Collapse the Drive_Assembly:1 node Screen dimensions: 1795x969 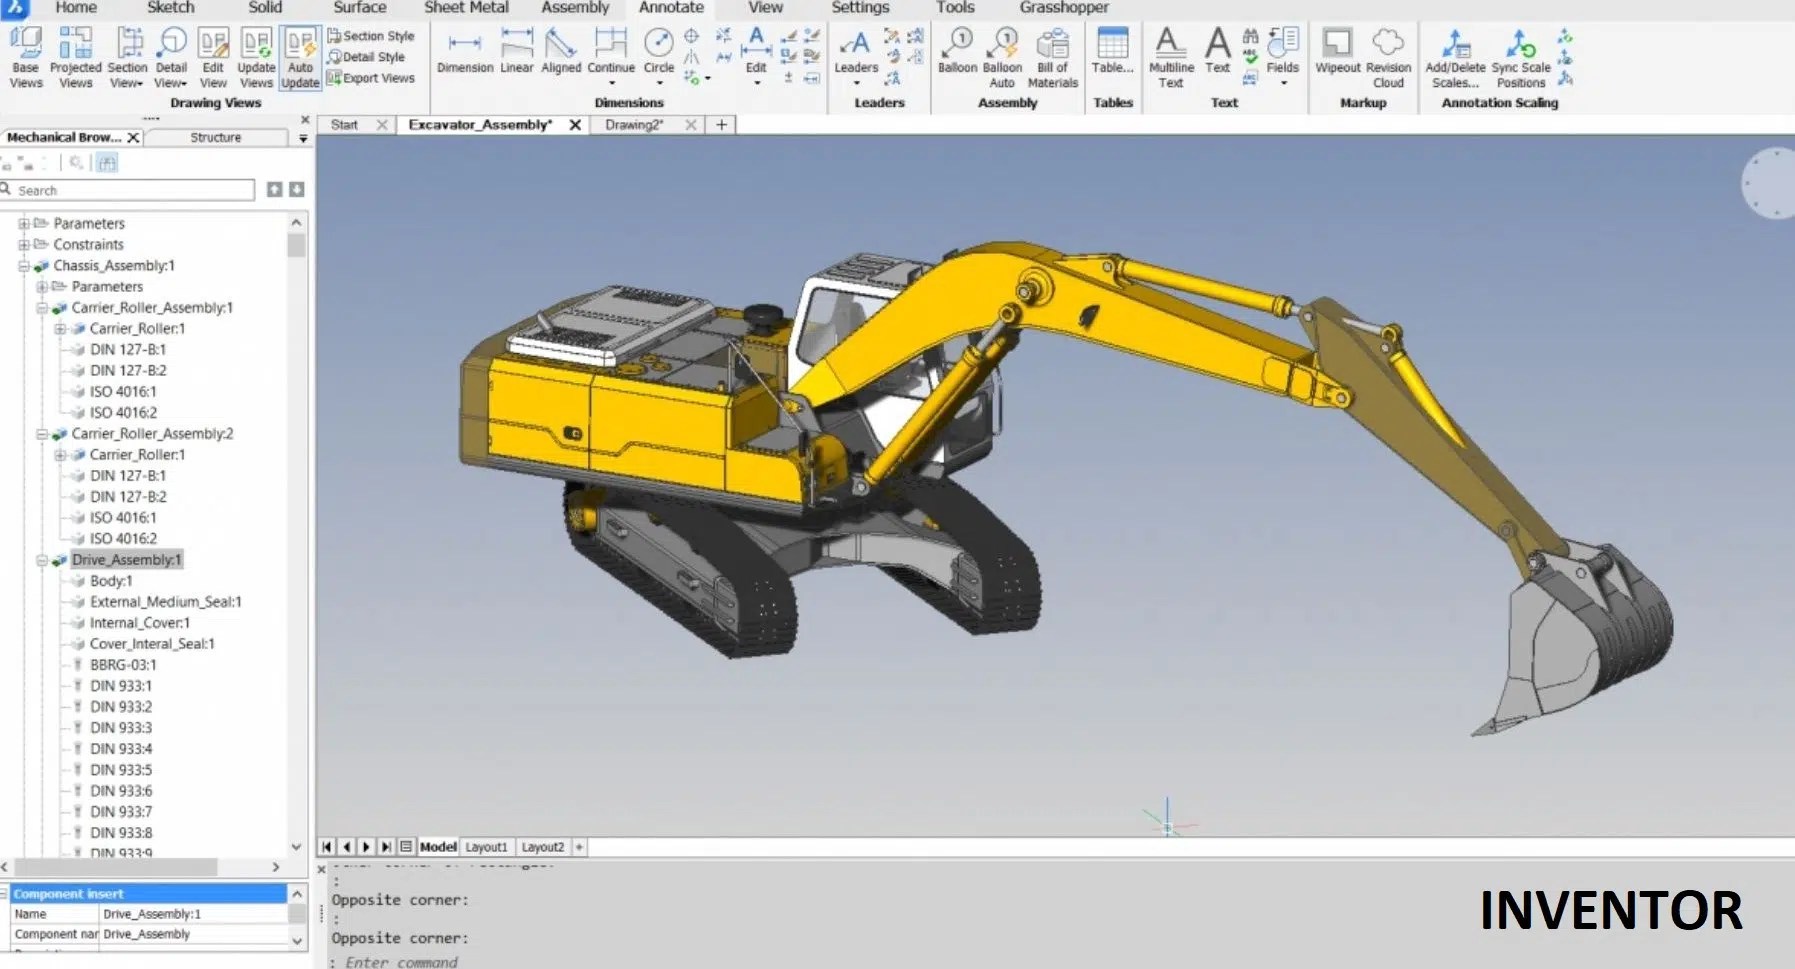(x=40, y=560)
